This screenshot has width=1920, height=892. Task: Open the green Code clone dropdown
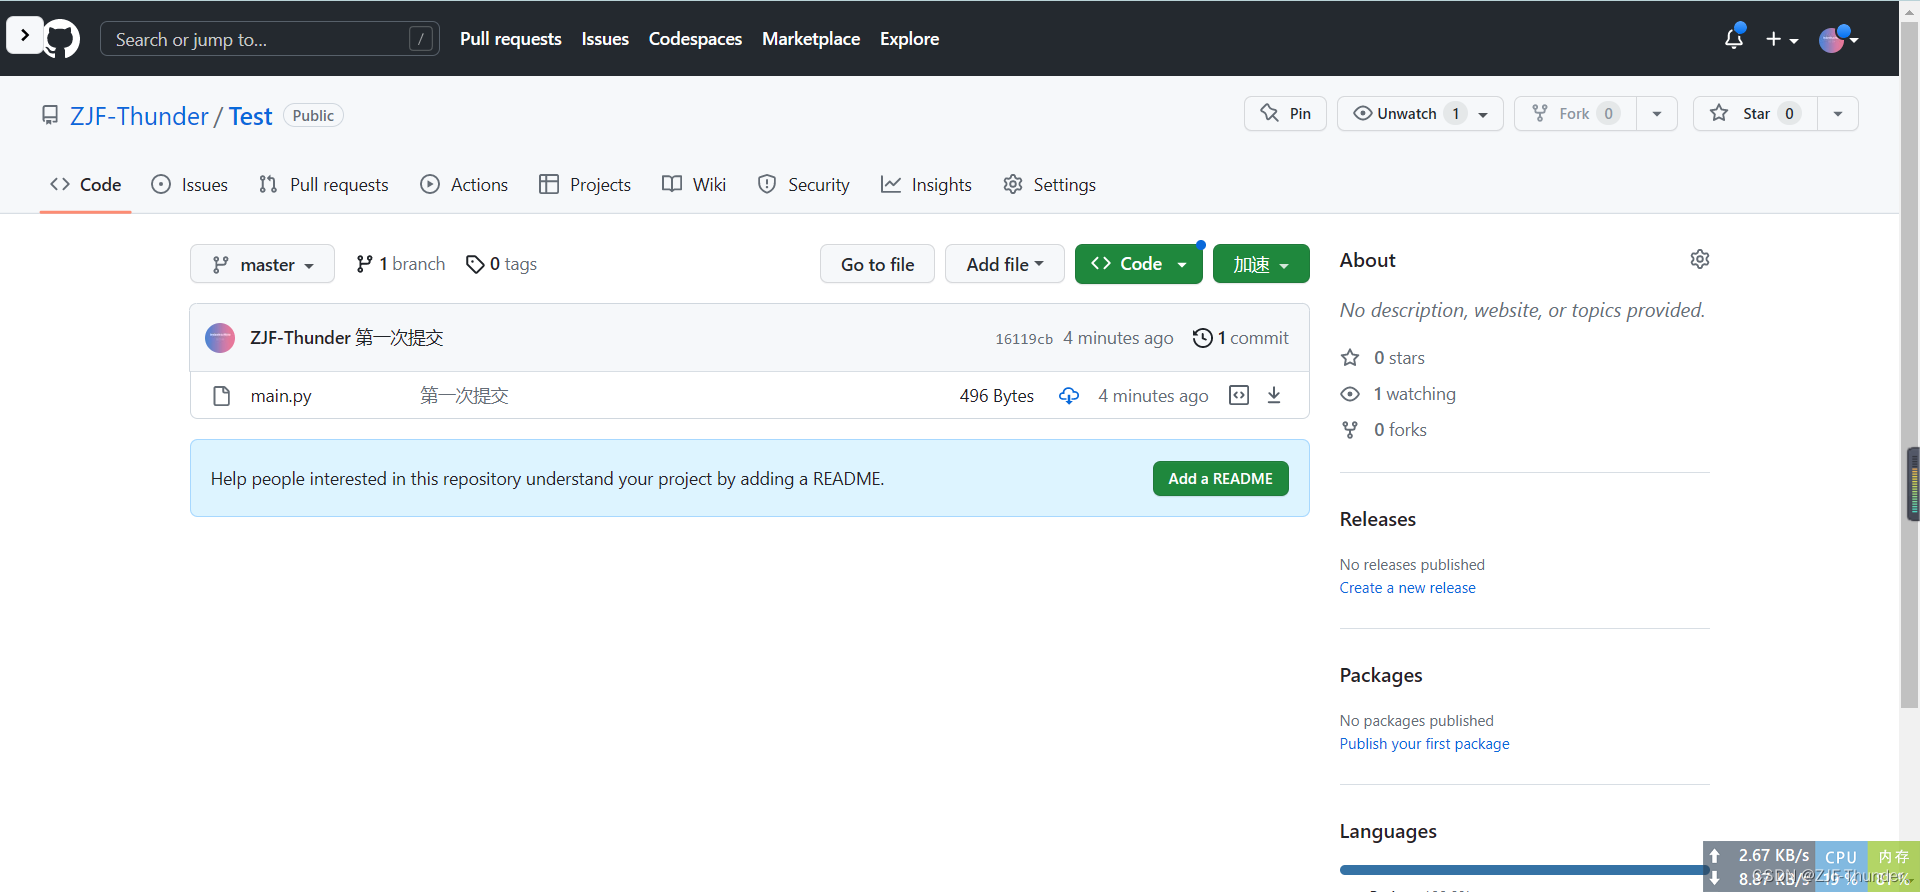pos(1138,264)
